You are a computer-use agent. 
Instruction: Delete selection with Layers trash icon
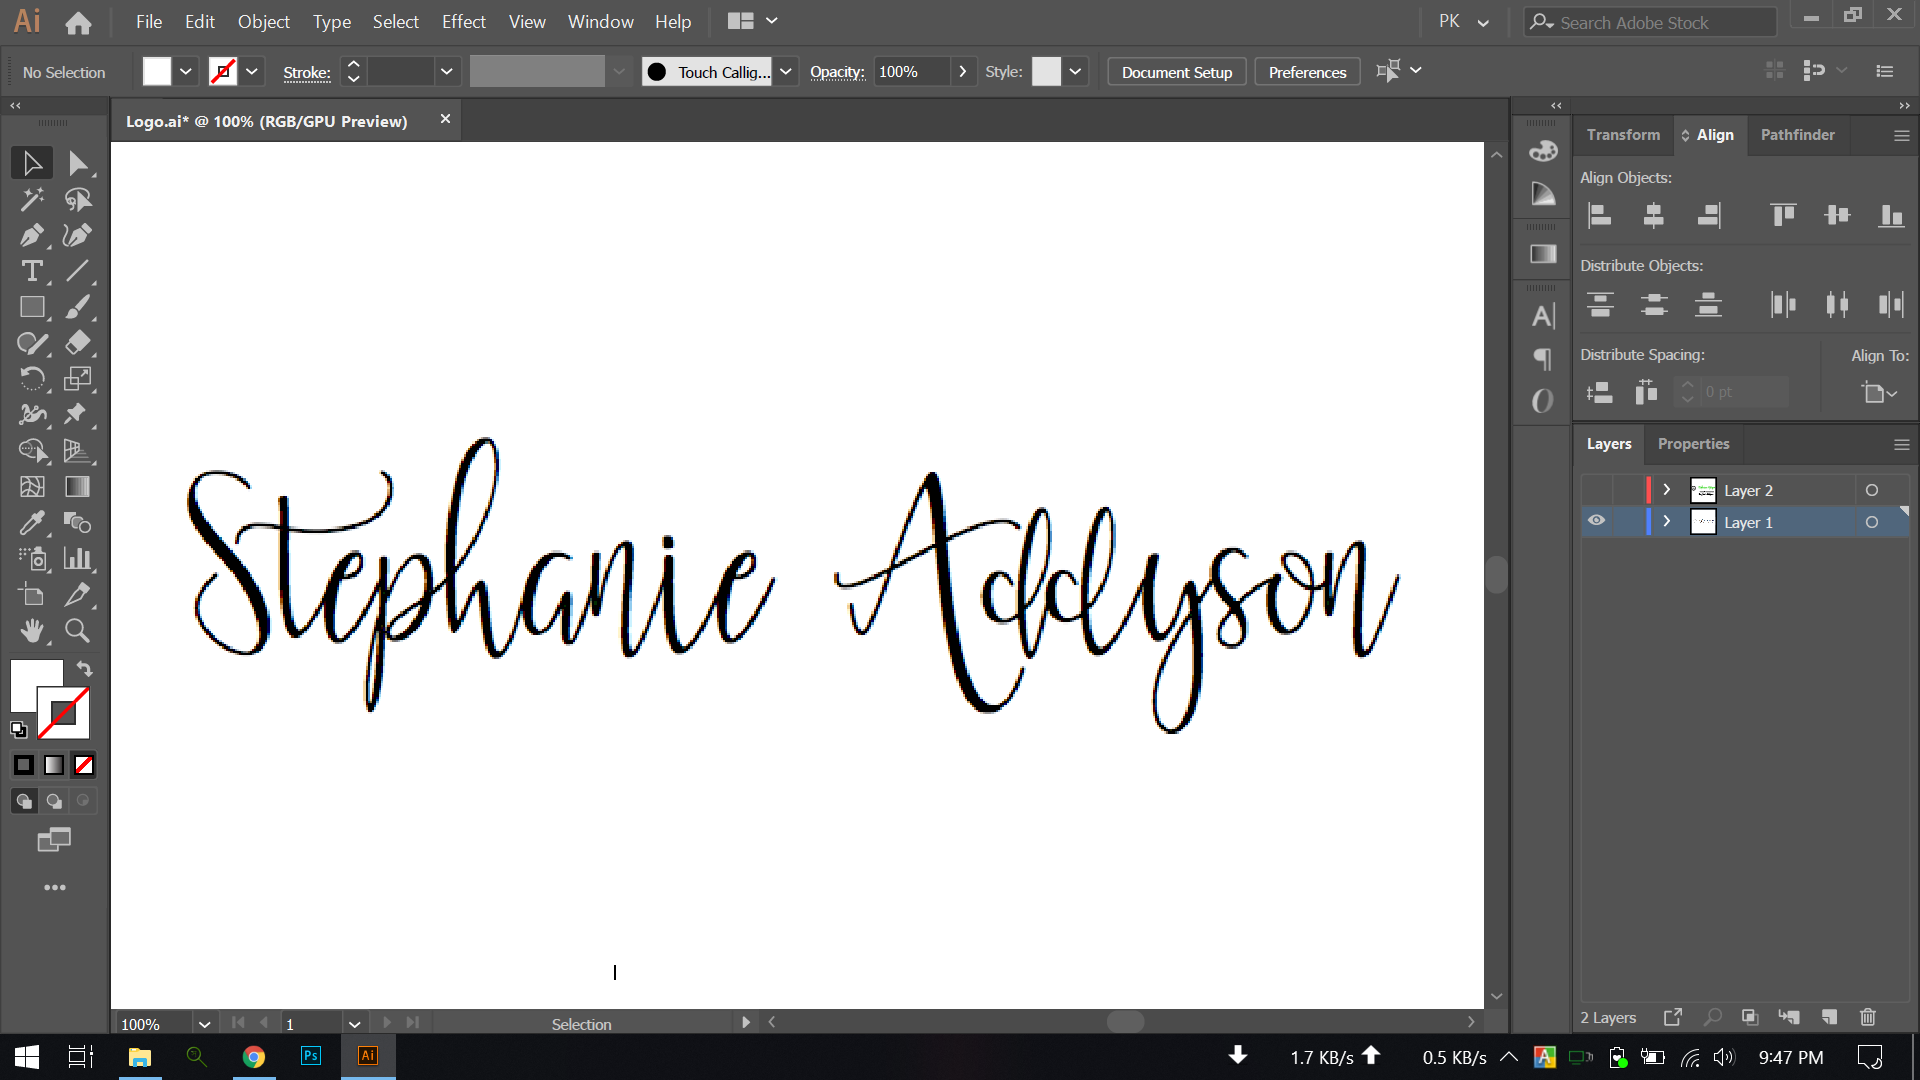1867,1017
